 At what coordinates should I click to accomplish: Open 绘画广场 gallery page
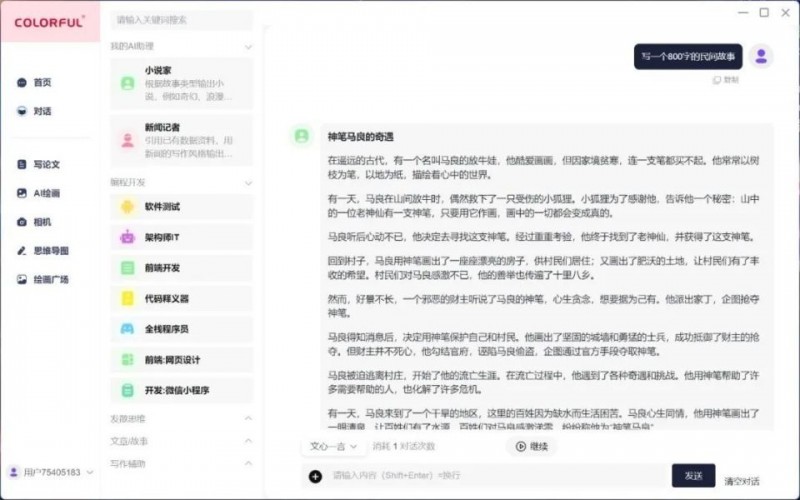pyautogui.click(x=48, y=279)
